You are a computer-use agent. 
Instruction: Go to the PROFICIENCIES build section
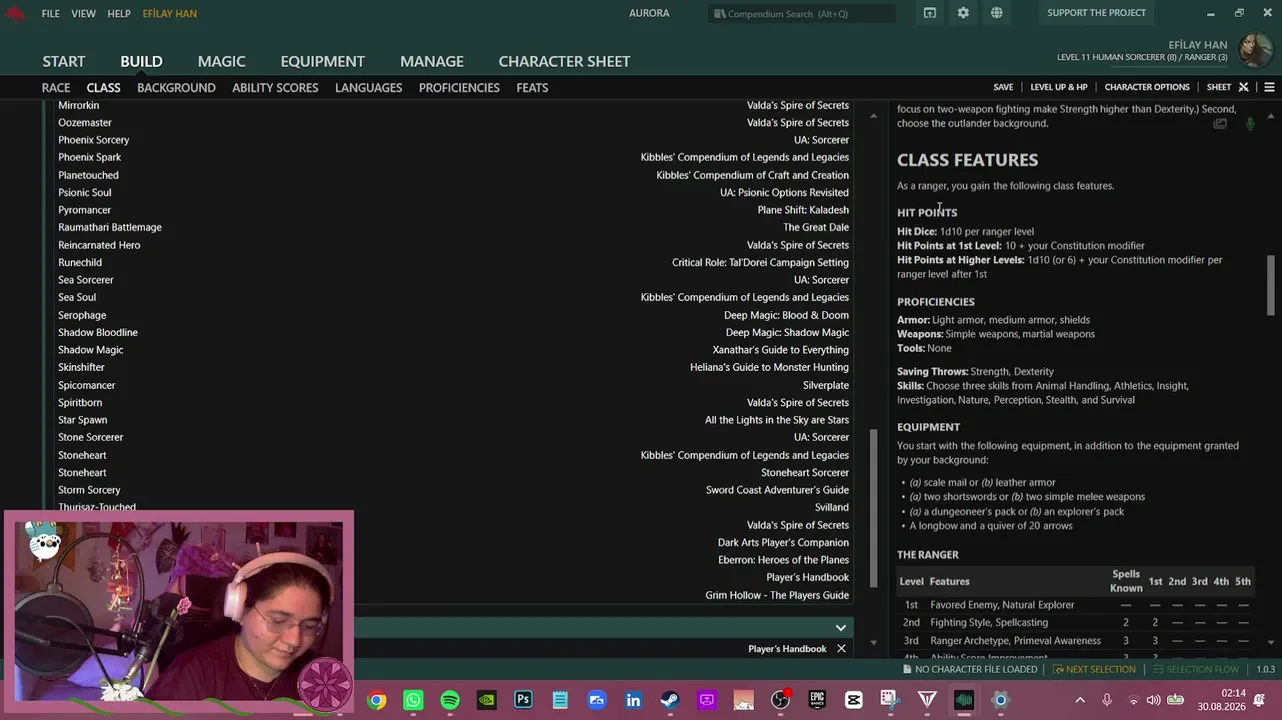tap(459, 88)
